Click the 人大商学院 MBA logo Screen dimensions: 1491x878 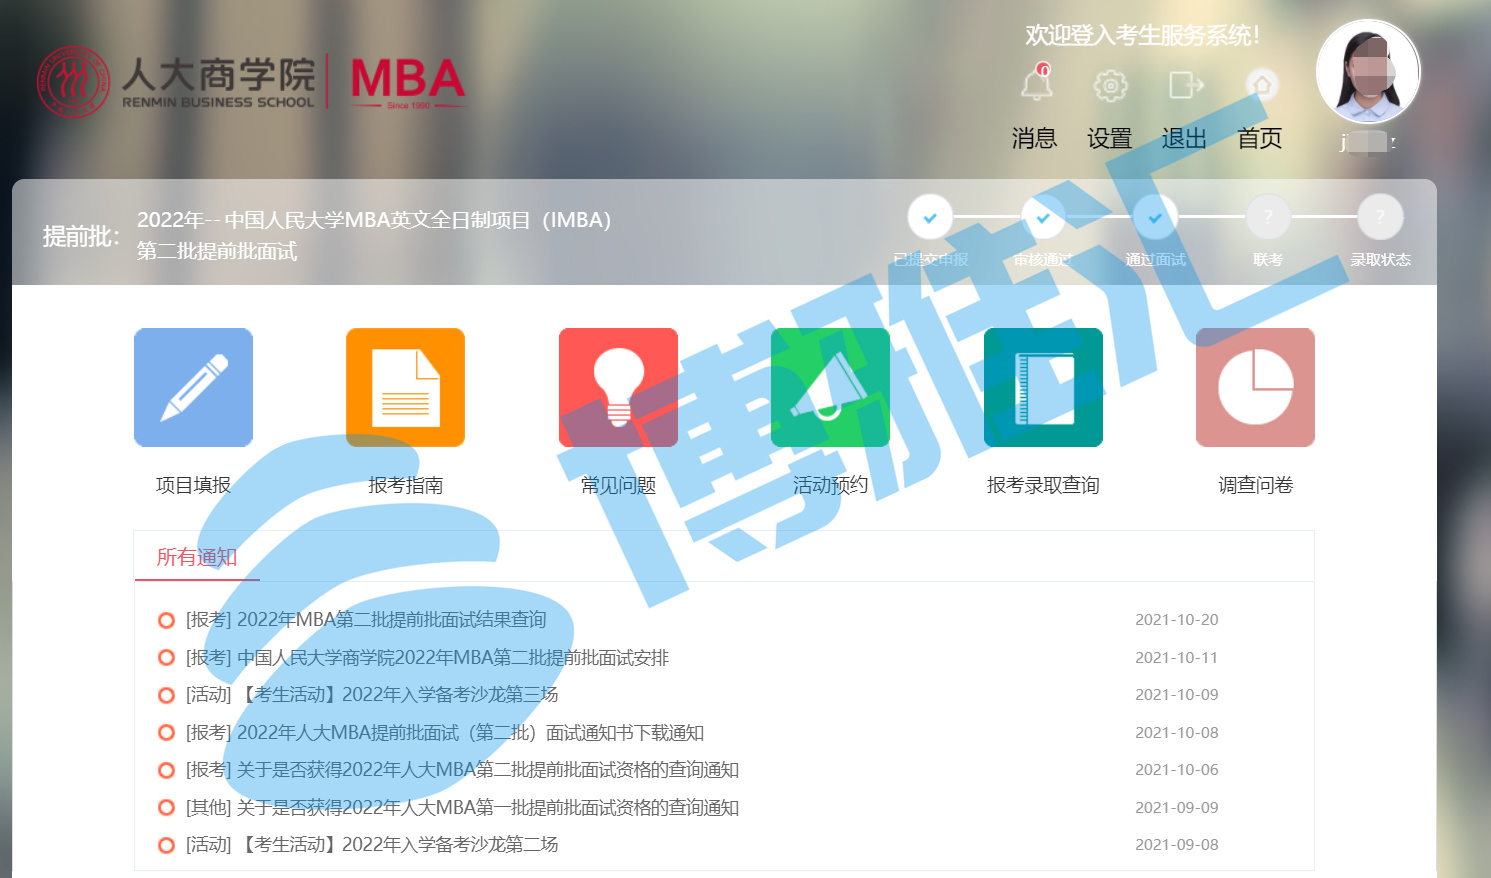pyautogui.click(x=251, y=82)
